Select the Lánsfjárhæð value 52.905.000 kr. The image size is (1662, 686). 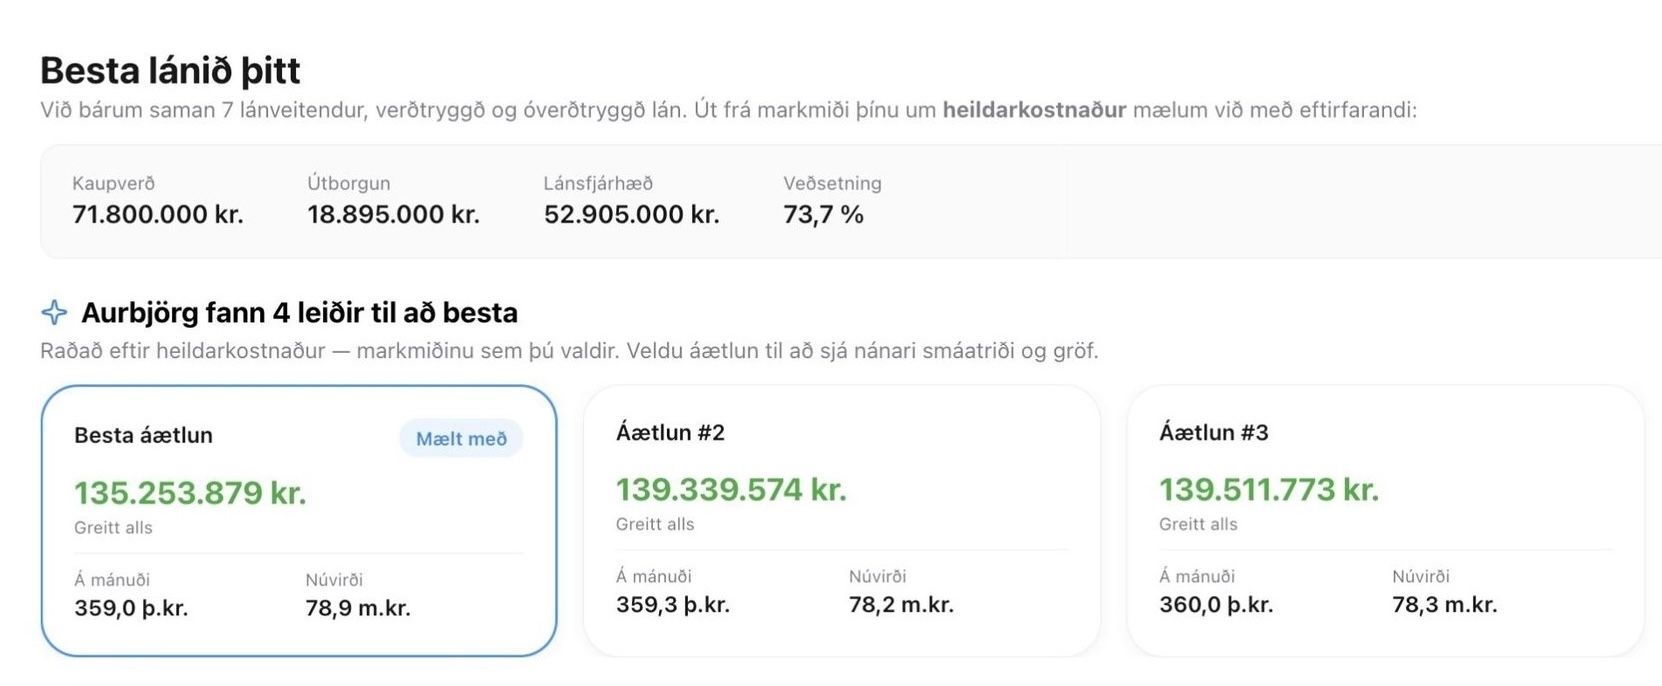pyautogui.click(x=632, y=215)
